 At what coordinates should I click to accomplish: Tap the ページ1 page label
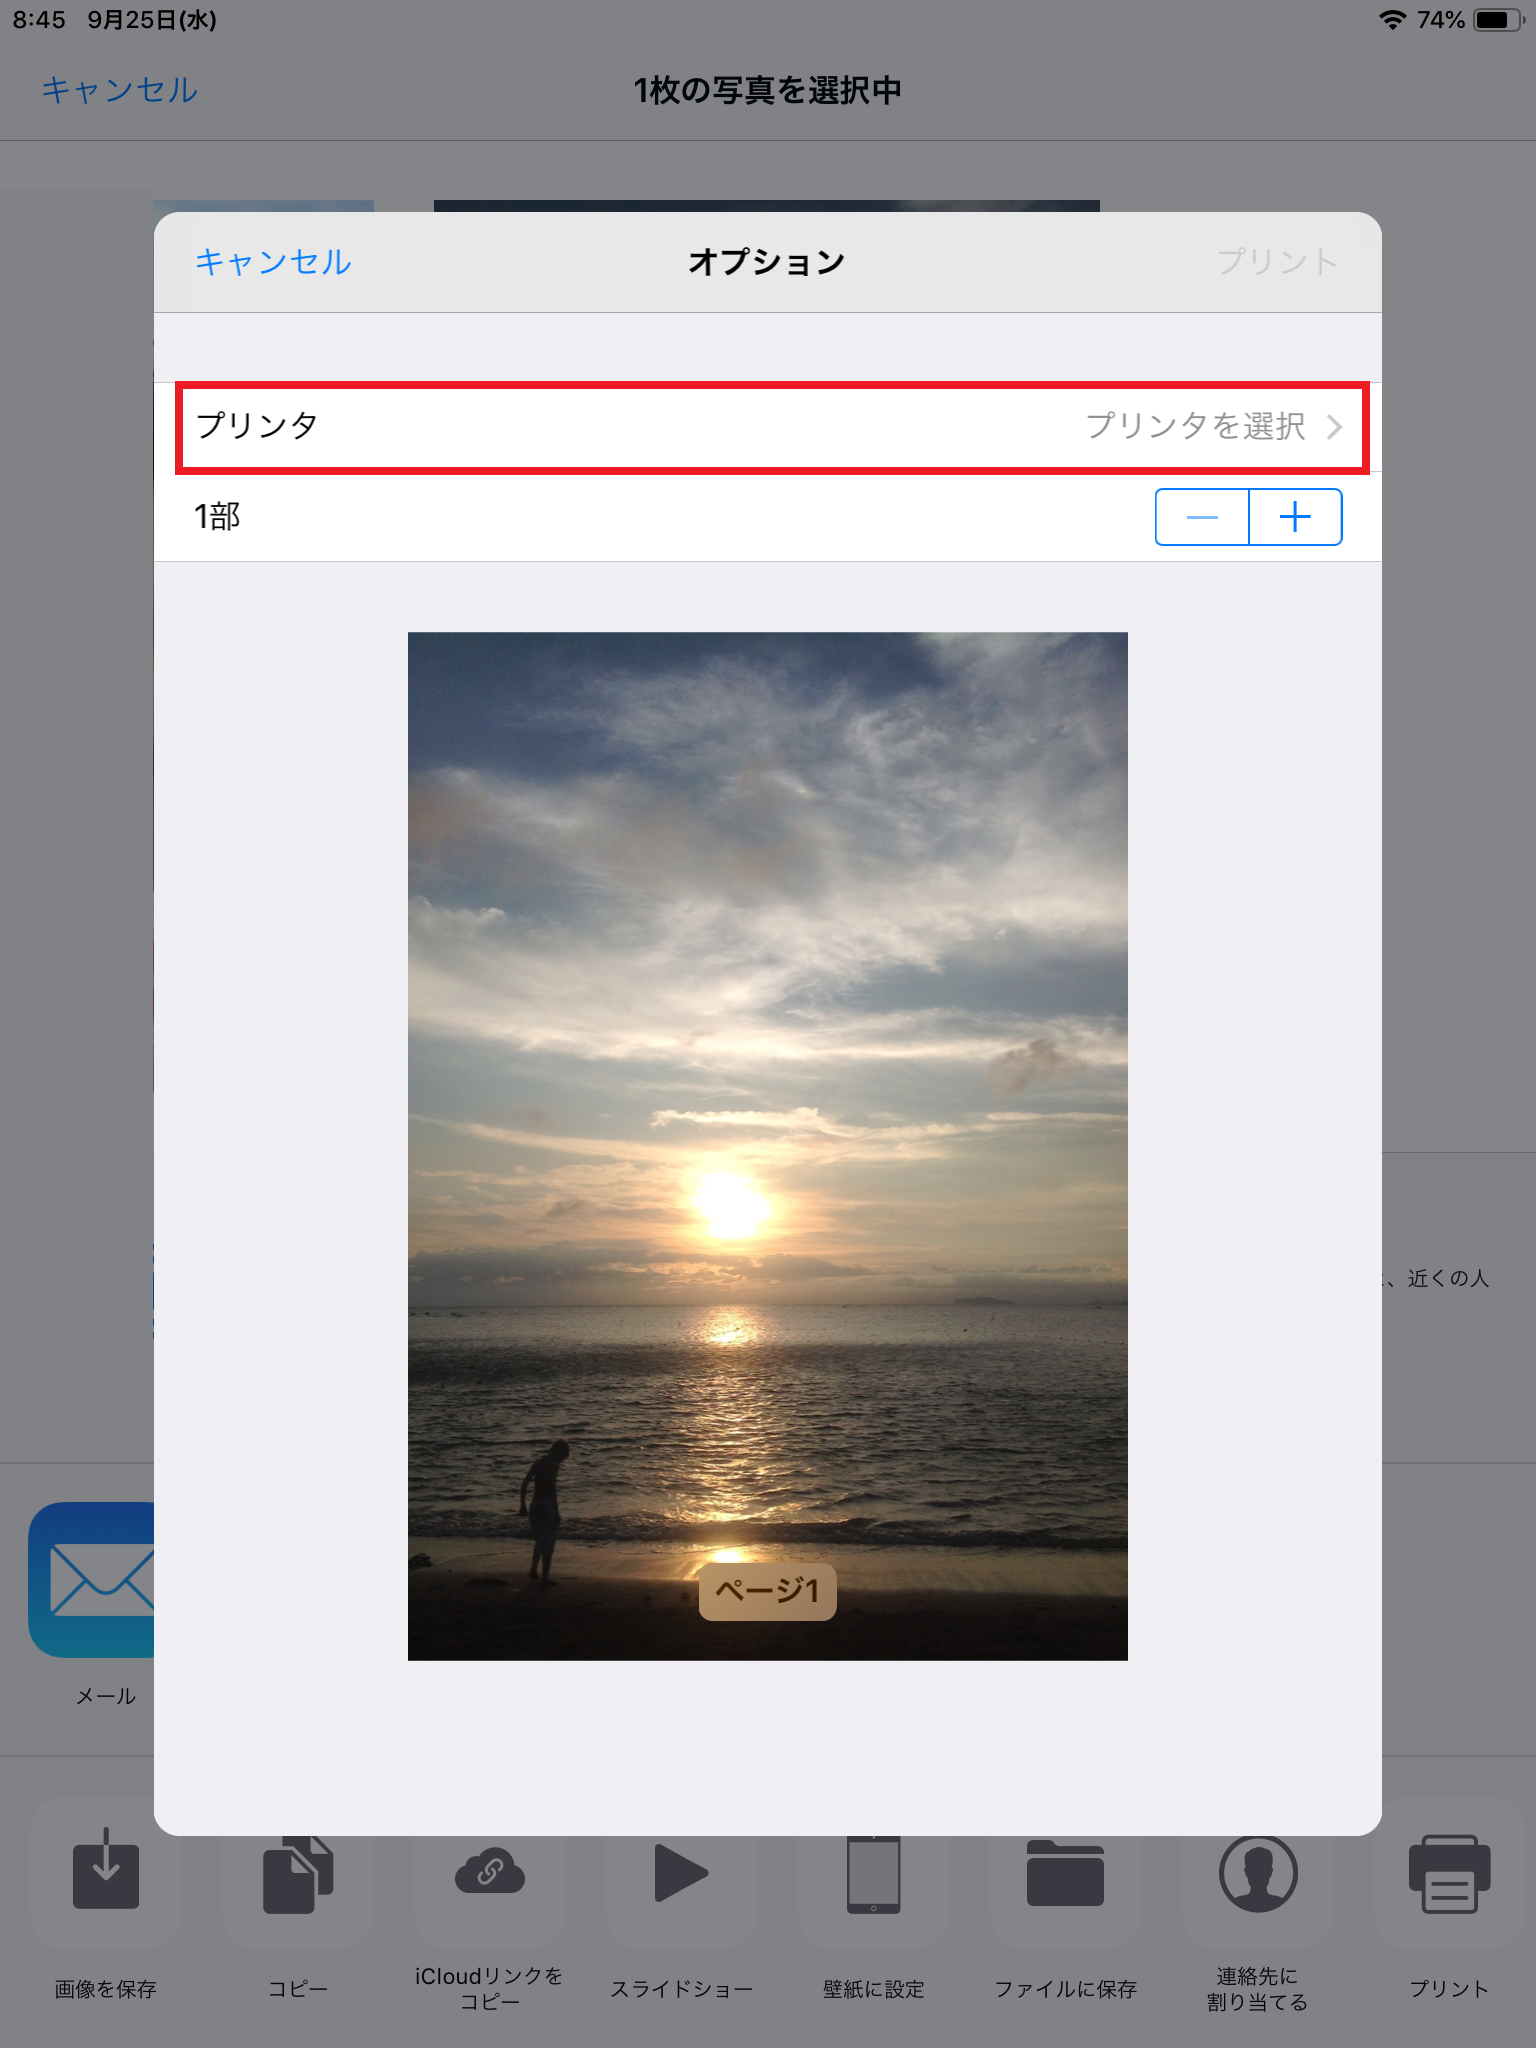tap(767, 1591)
